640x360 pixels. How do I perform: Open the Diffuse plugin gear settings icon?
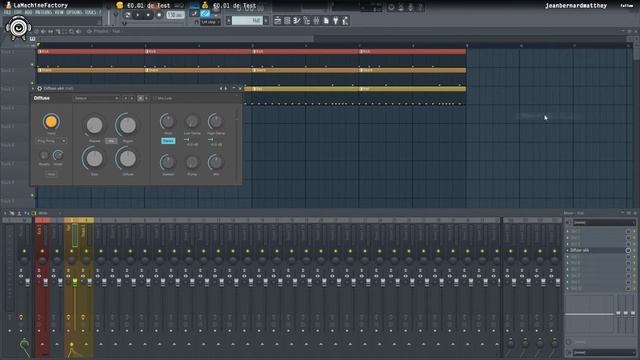[40, 89]
